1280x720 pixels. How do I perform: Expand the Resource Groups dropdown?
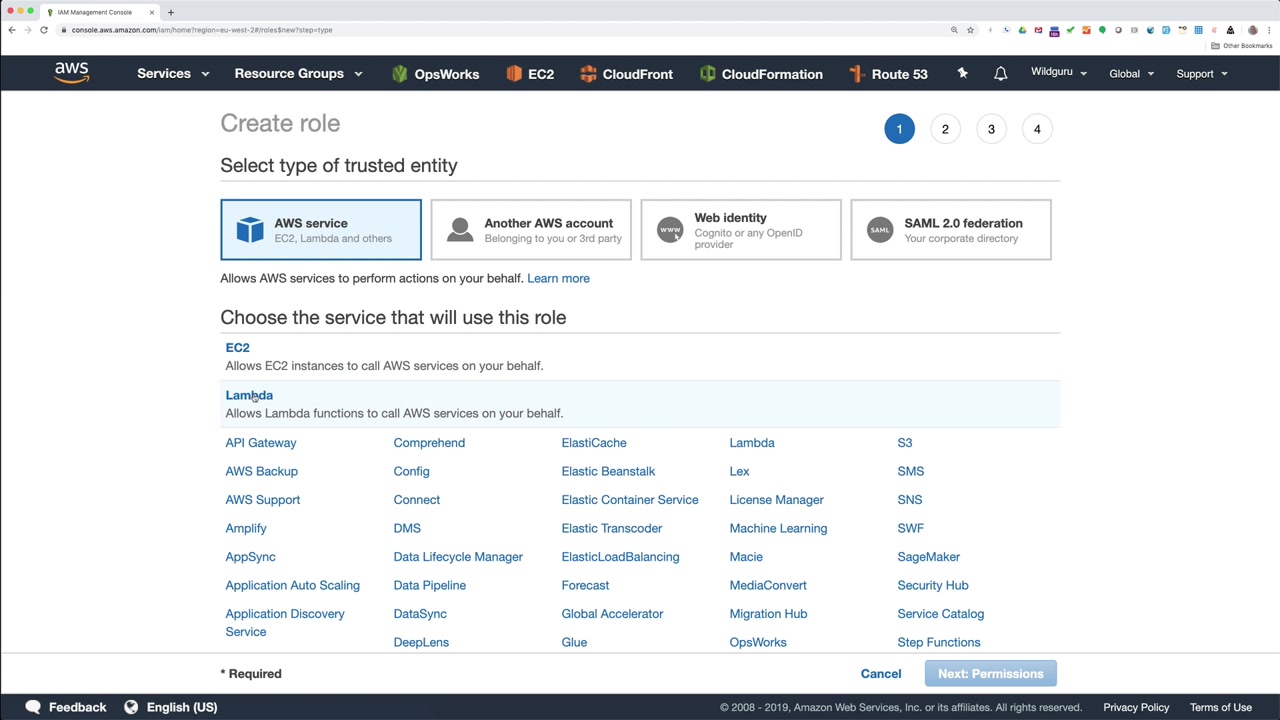click(298, 74)
